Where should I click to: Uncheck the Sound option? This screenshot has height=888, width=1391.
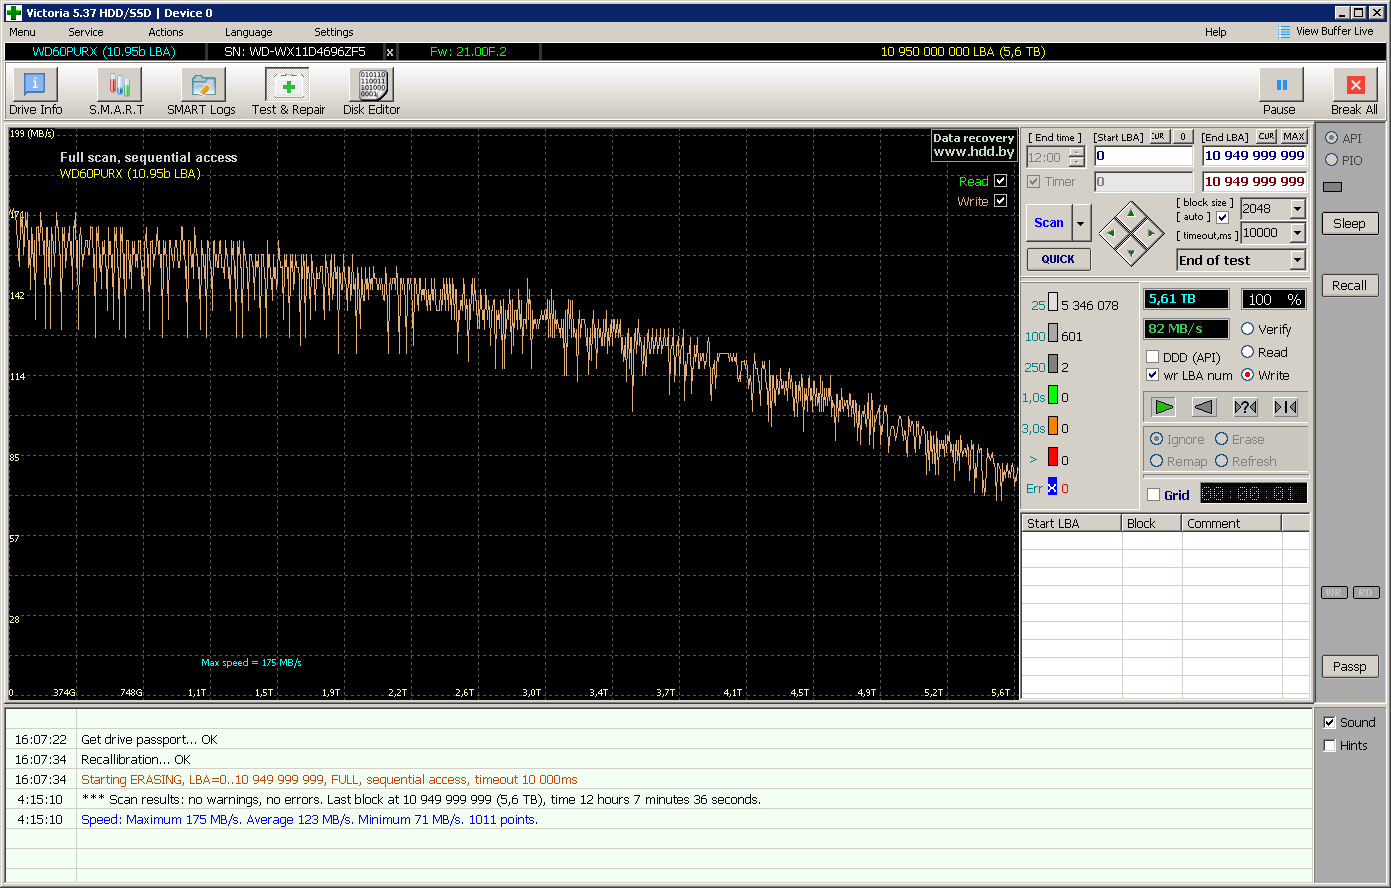coord(1329,722)
